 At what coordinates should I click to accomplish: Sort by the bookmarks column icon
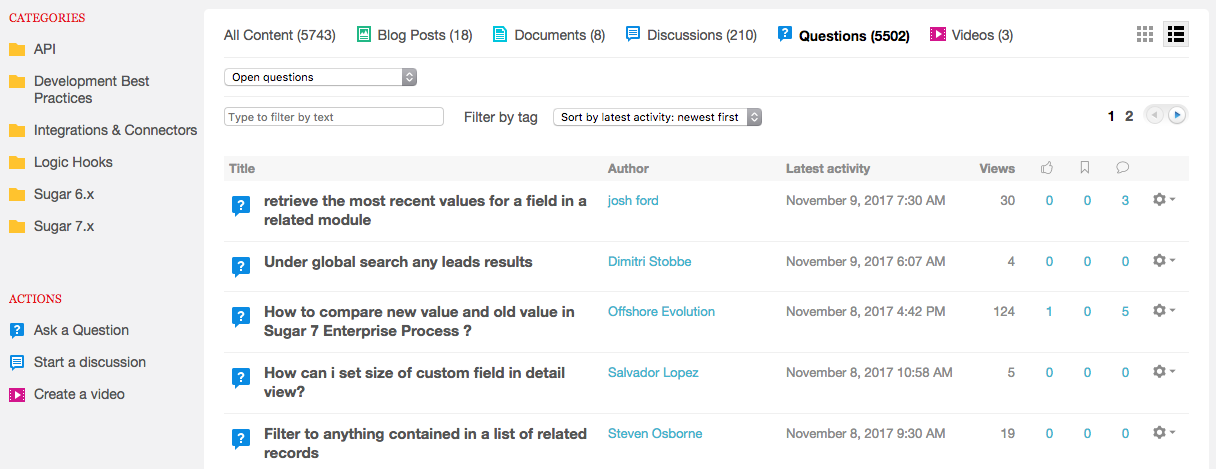click(1086, 168)
